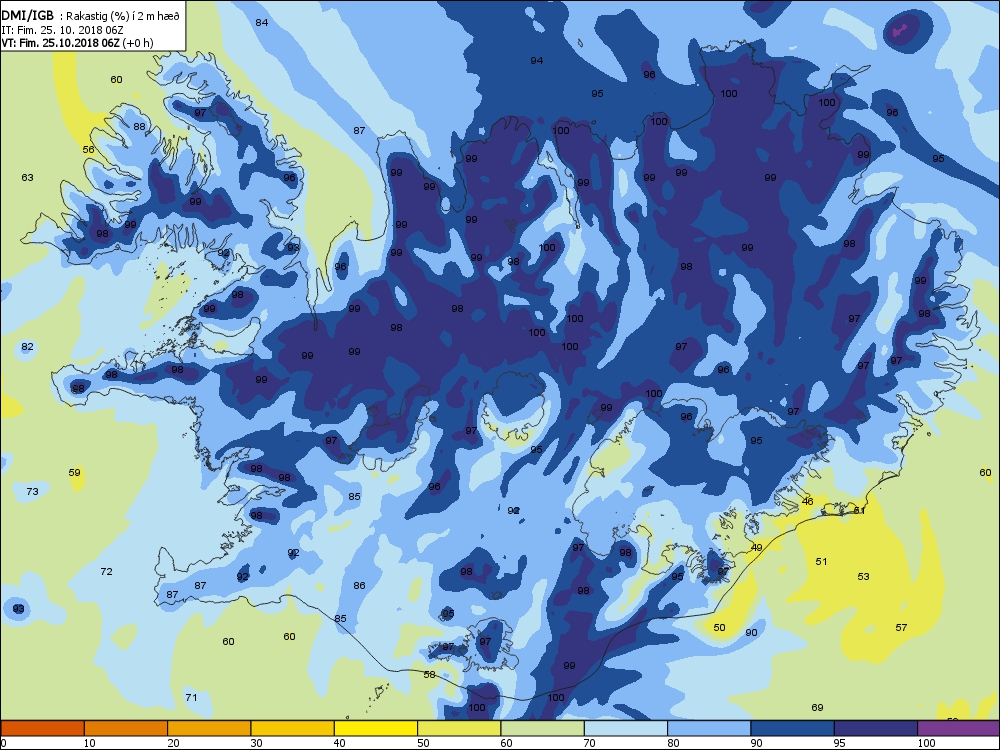Click the '58' humidity reading
1000x750 pixels.
(429, 675)
